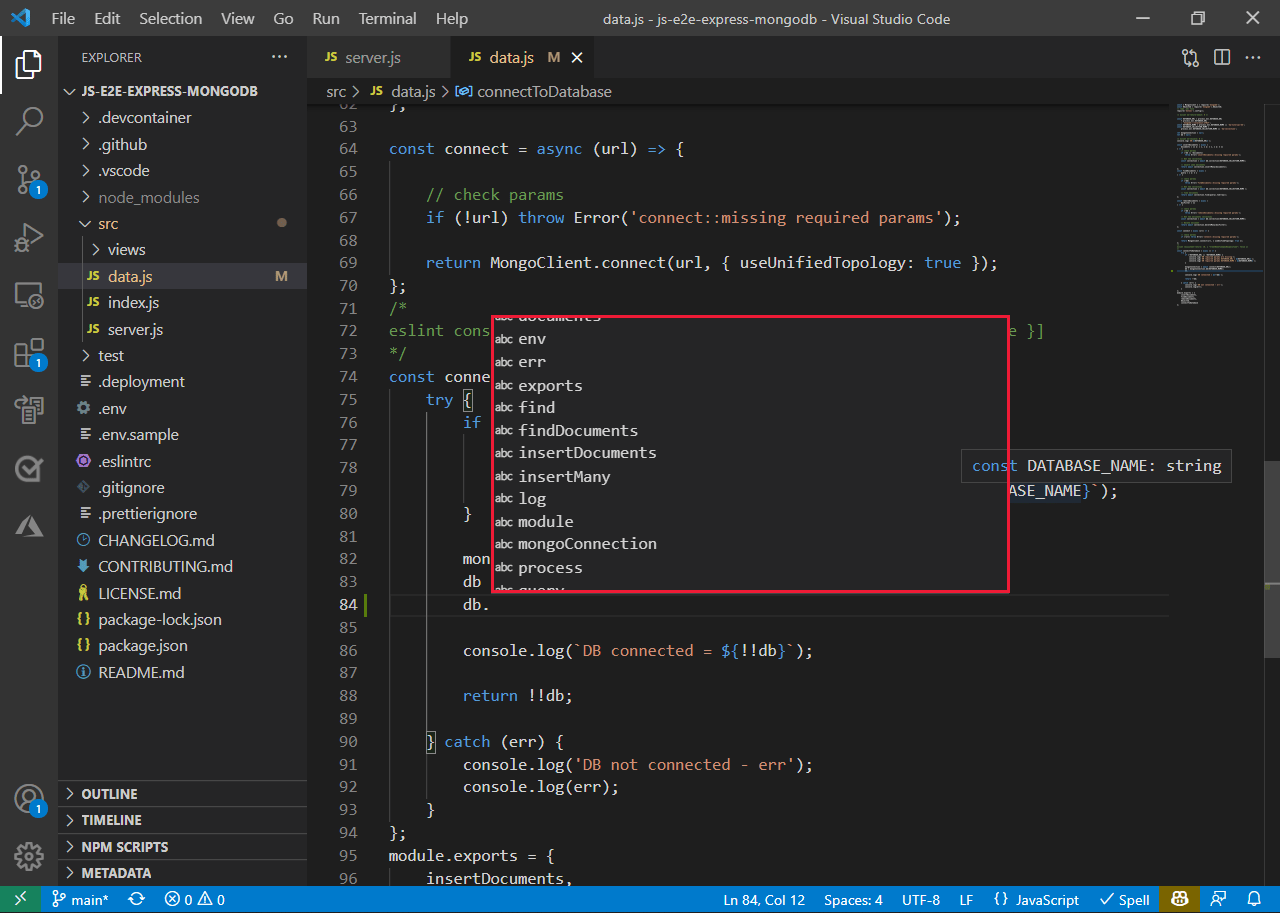Viewport: 1280px width, 913px height.
Task: Click the green remote window indicator
Action: click(x=20, y=899)
